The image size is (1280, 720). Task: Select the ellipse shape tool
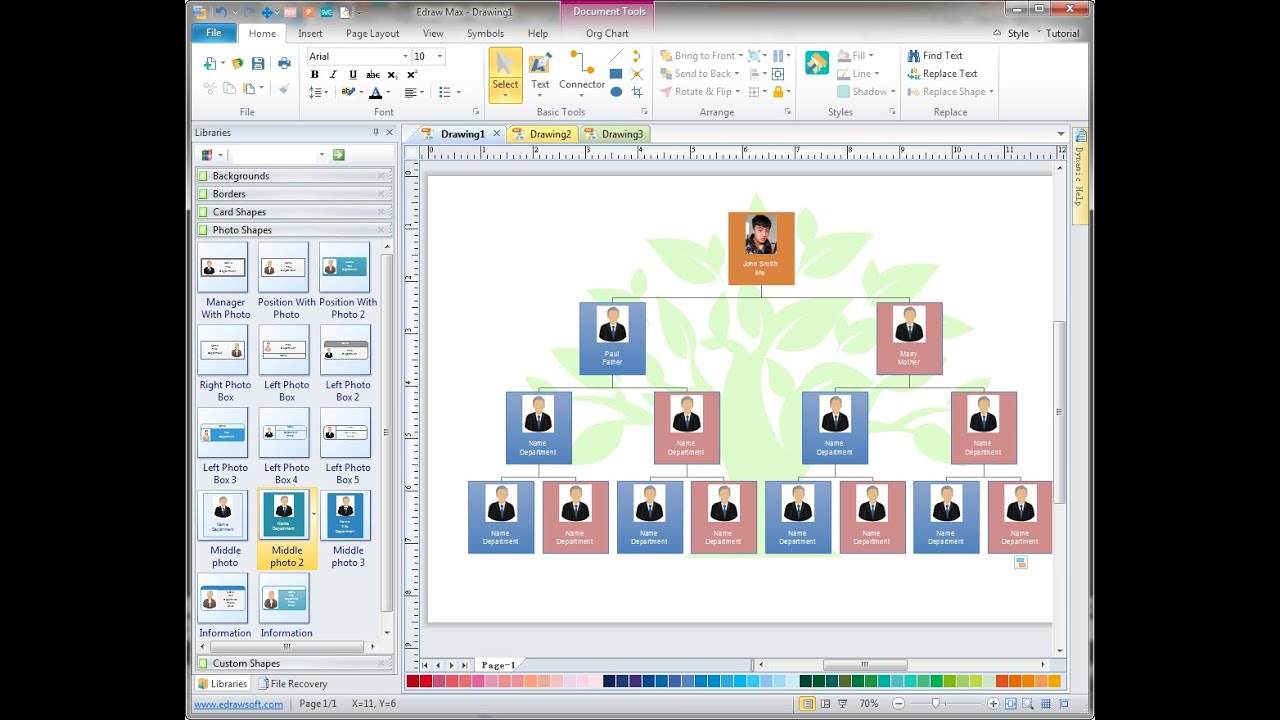pos(616,92)
